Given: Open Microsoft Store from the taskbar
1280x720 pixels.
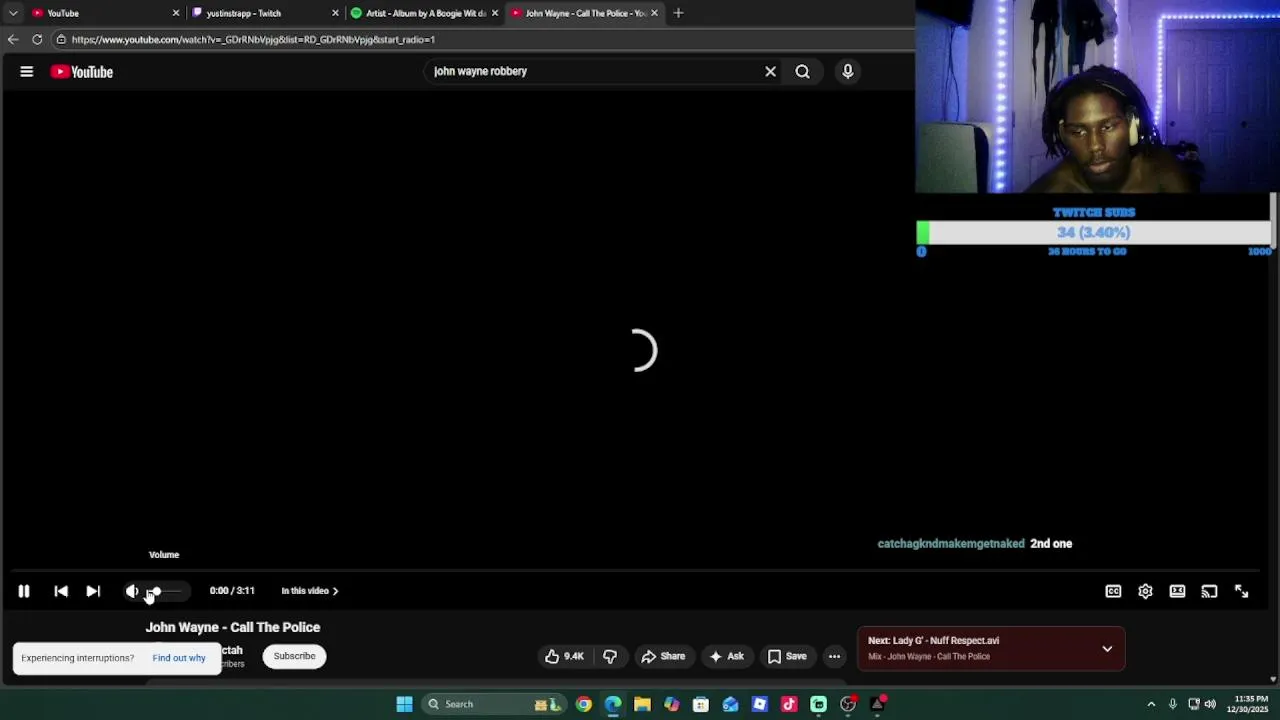Looking at the screenshot, I should coord(701,704).
